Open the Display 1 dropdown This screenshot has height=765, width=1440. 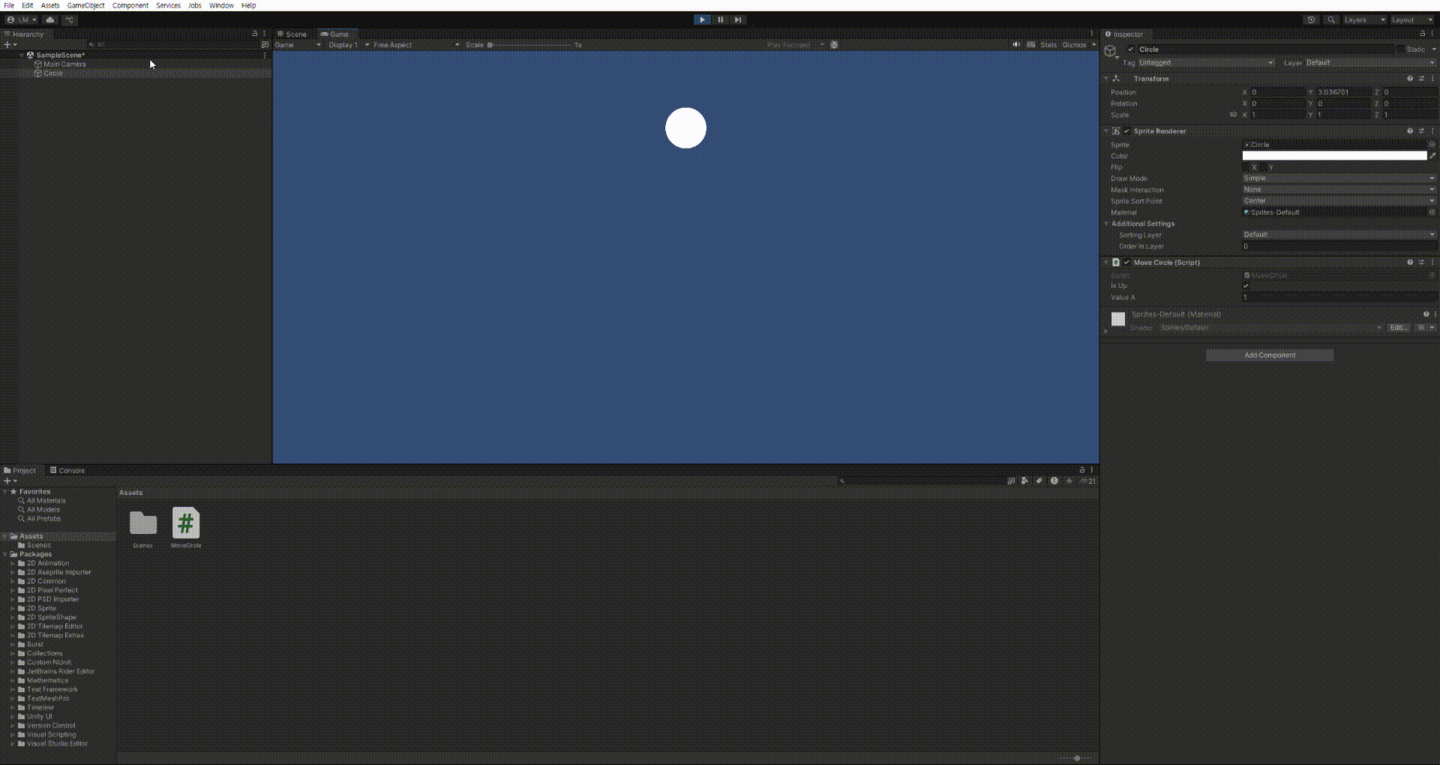pos(348,44)
